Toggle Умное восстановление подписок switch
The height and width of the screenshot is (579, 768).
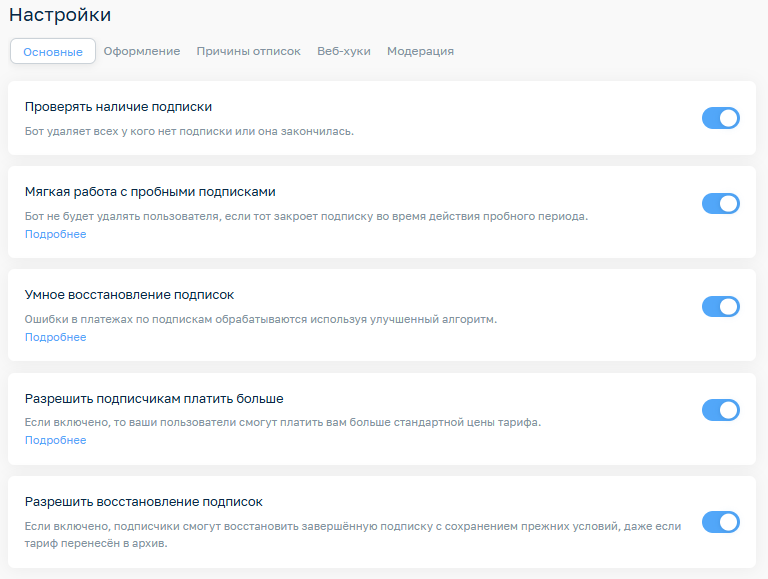click(720, 307)
